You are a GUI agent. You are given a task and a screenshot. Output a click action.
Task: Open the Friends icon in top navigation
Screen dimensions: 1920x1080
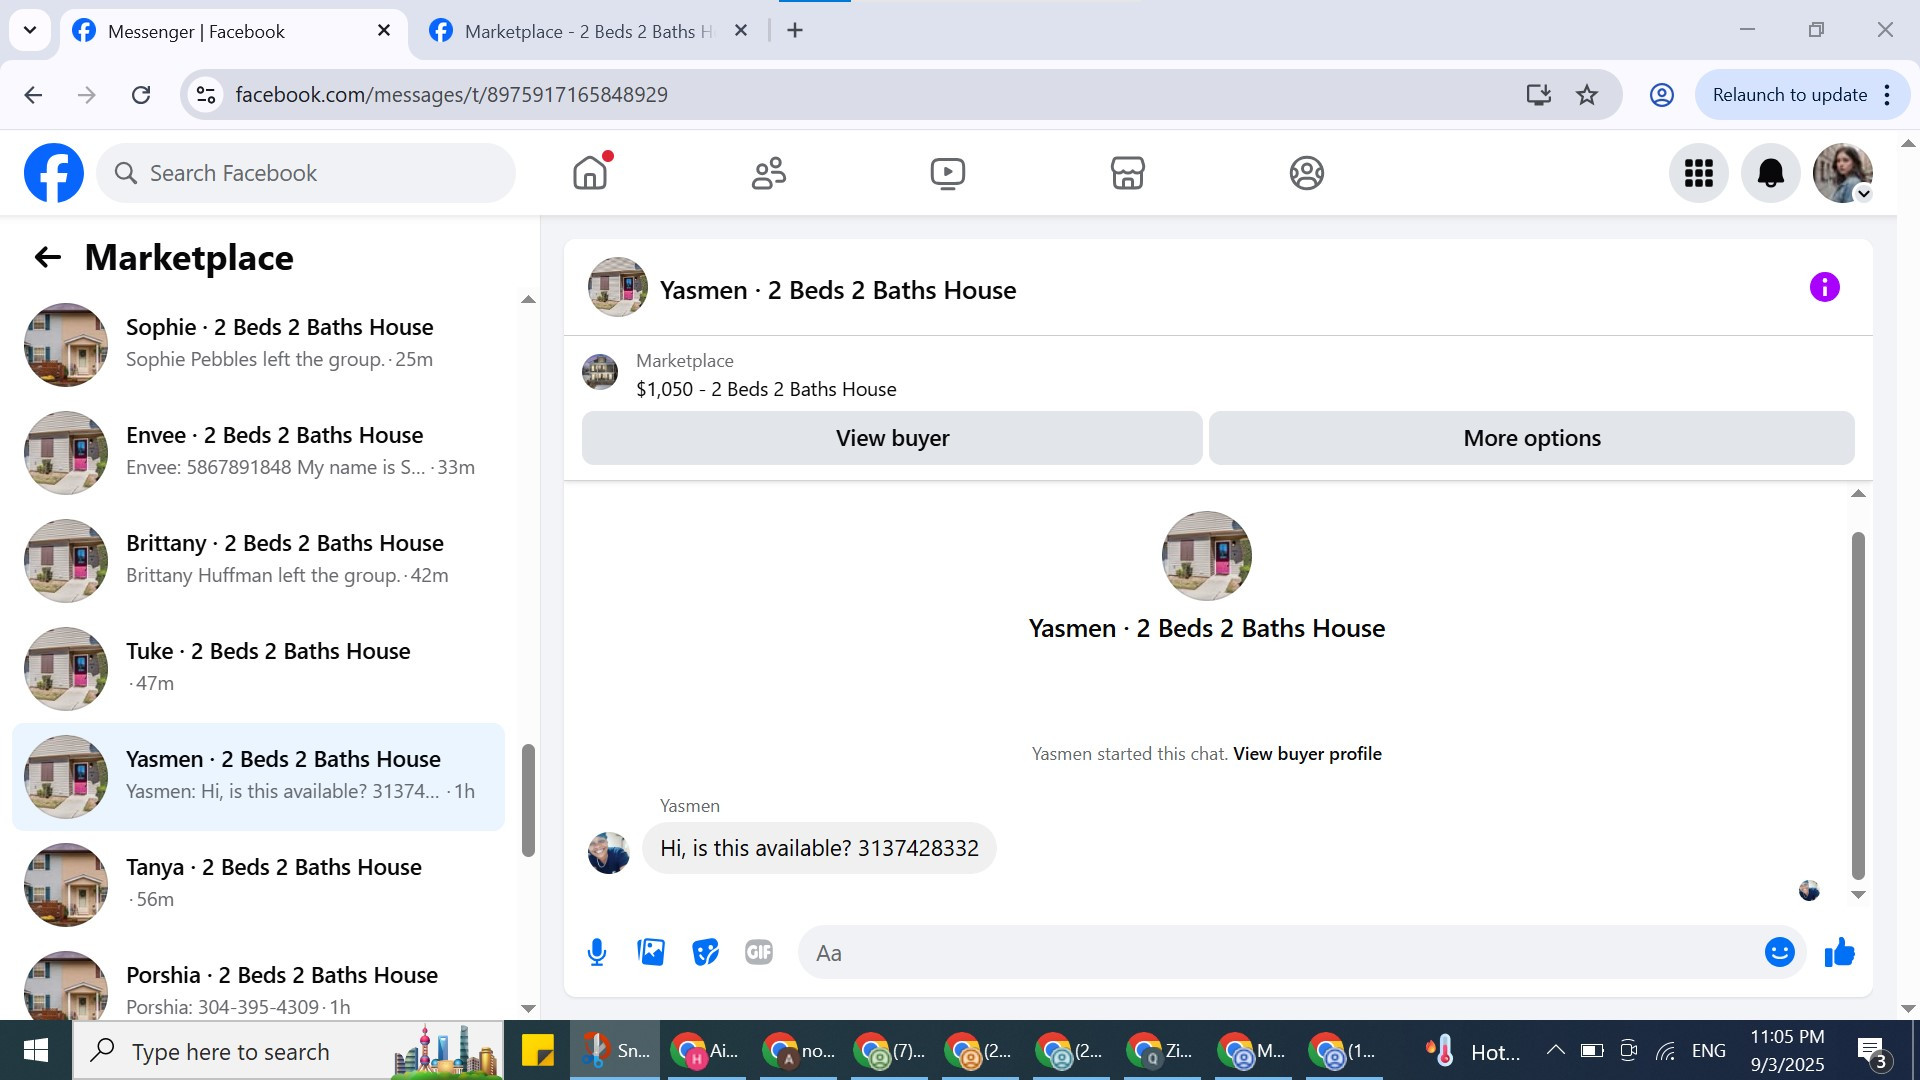click(769, 173)
